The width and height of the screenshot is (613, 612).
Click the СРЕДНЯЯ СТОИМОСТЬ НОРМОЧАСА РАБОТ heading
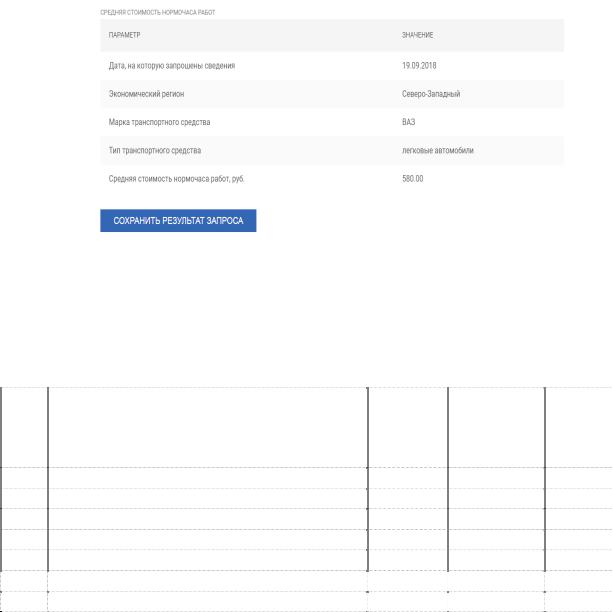tap(158, 13)
